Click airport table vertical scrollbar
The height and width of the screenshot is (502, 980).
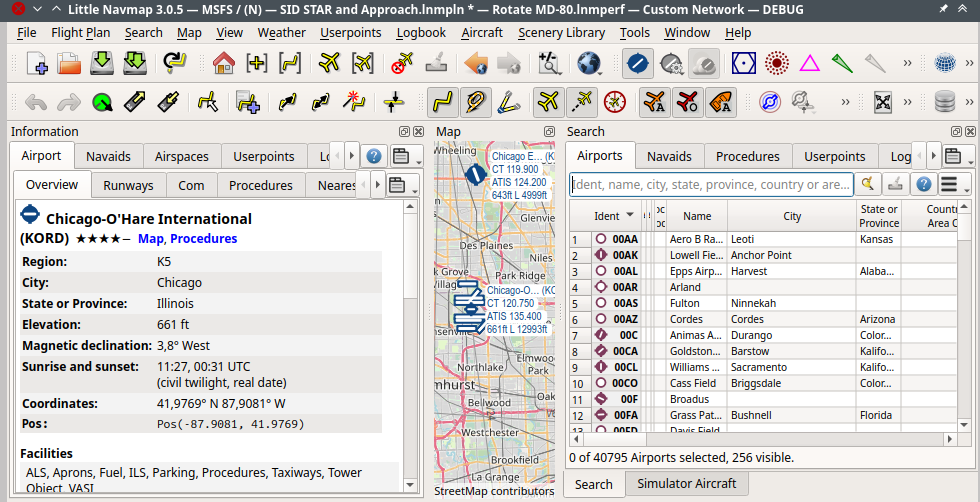coord(964,315)
